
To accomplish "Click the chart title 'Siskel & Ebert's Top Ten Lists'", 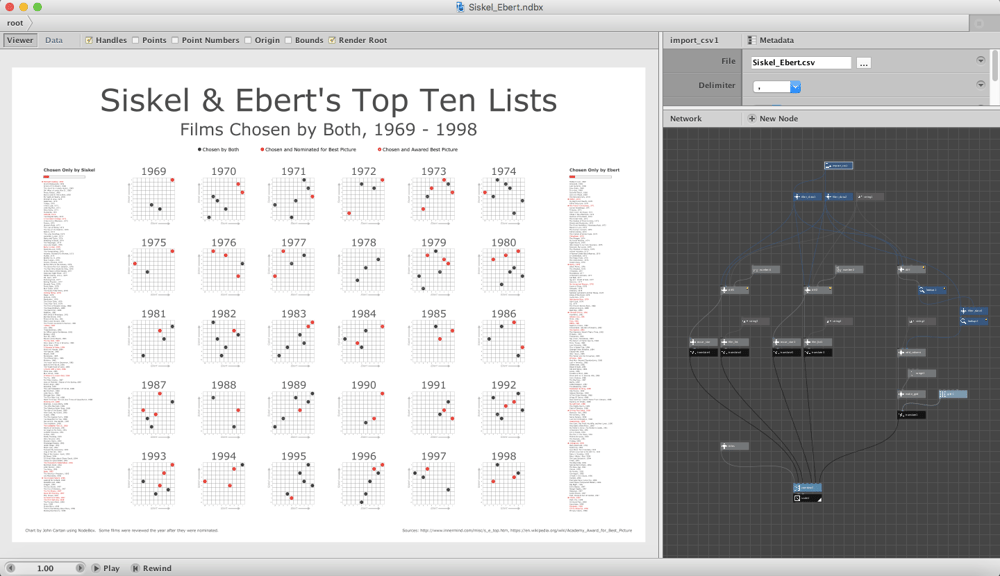I will point(328,100).
